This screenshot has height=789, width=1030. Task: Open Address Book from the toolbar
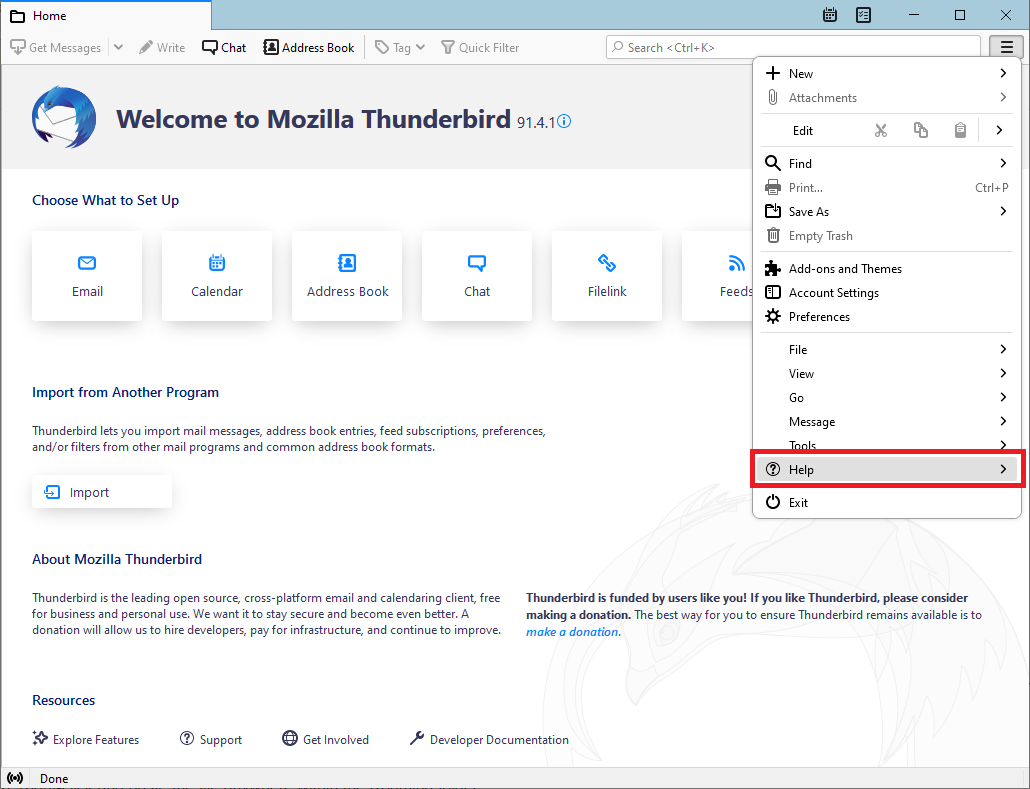coord(309,47)
